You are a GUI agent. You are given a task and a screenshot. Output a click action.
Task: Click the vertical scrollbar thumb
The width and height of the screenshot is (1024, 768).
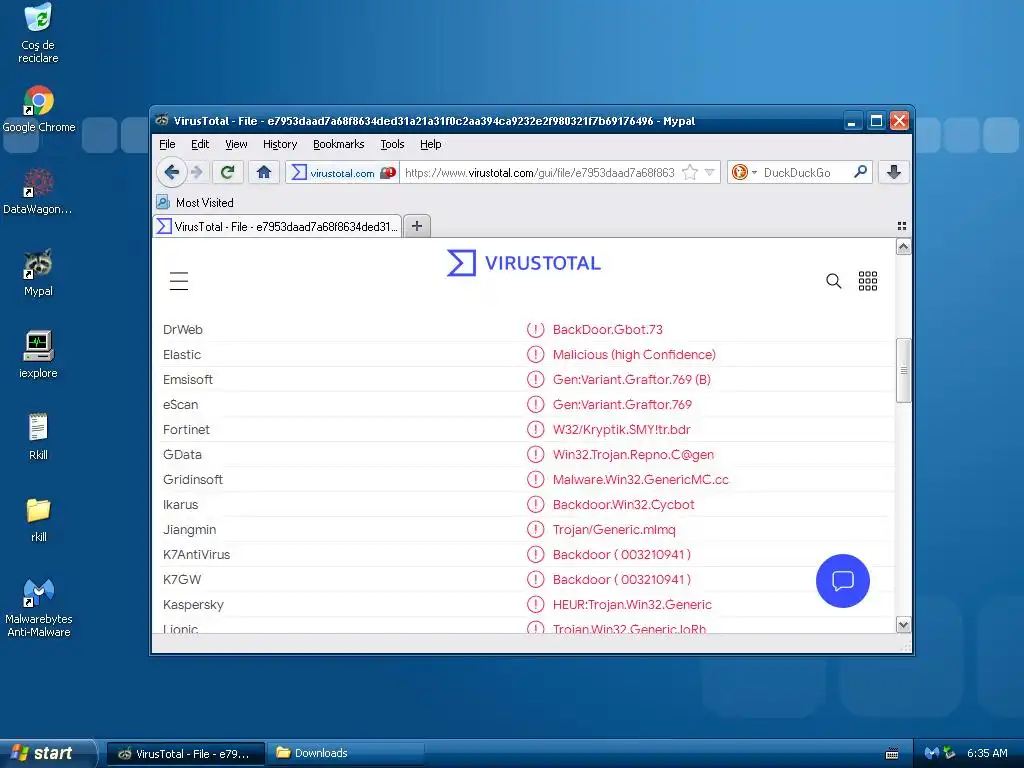903,370
